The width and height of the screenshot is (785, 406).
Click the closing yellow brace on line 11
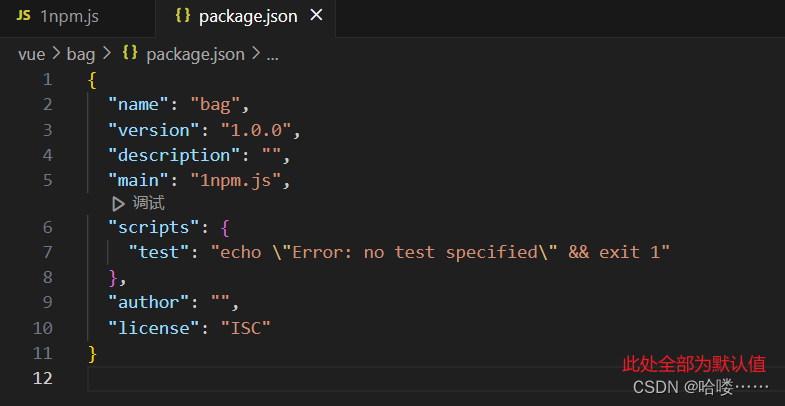92,354
